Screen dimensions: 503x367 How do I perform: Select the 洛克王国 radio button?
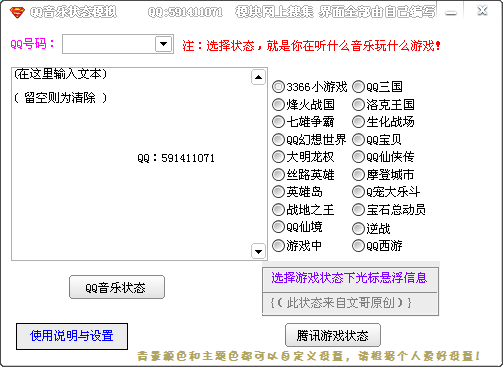tap(358, 105)
